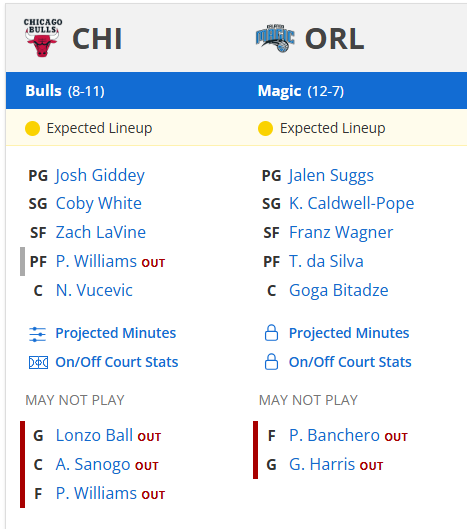Click the CHI team abbreviation header
This screenshot has height=529, width=467.
tap(97, 39)
